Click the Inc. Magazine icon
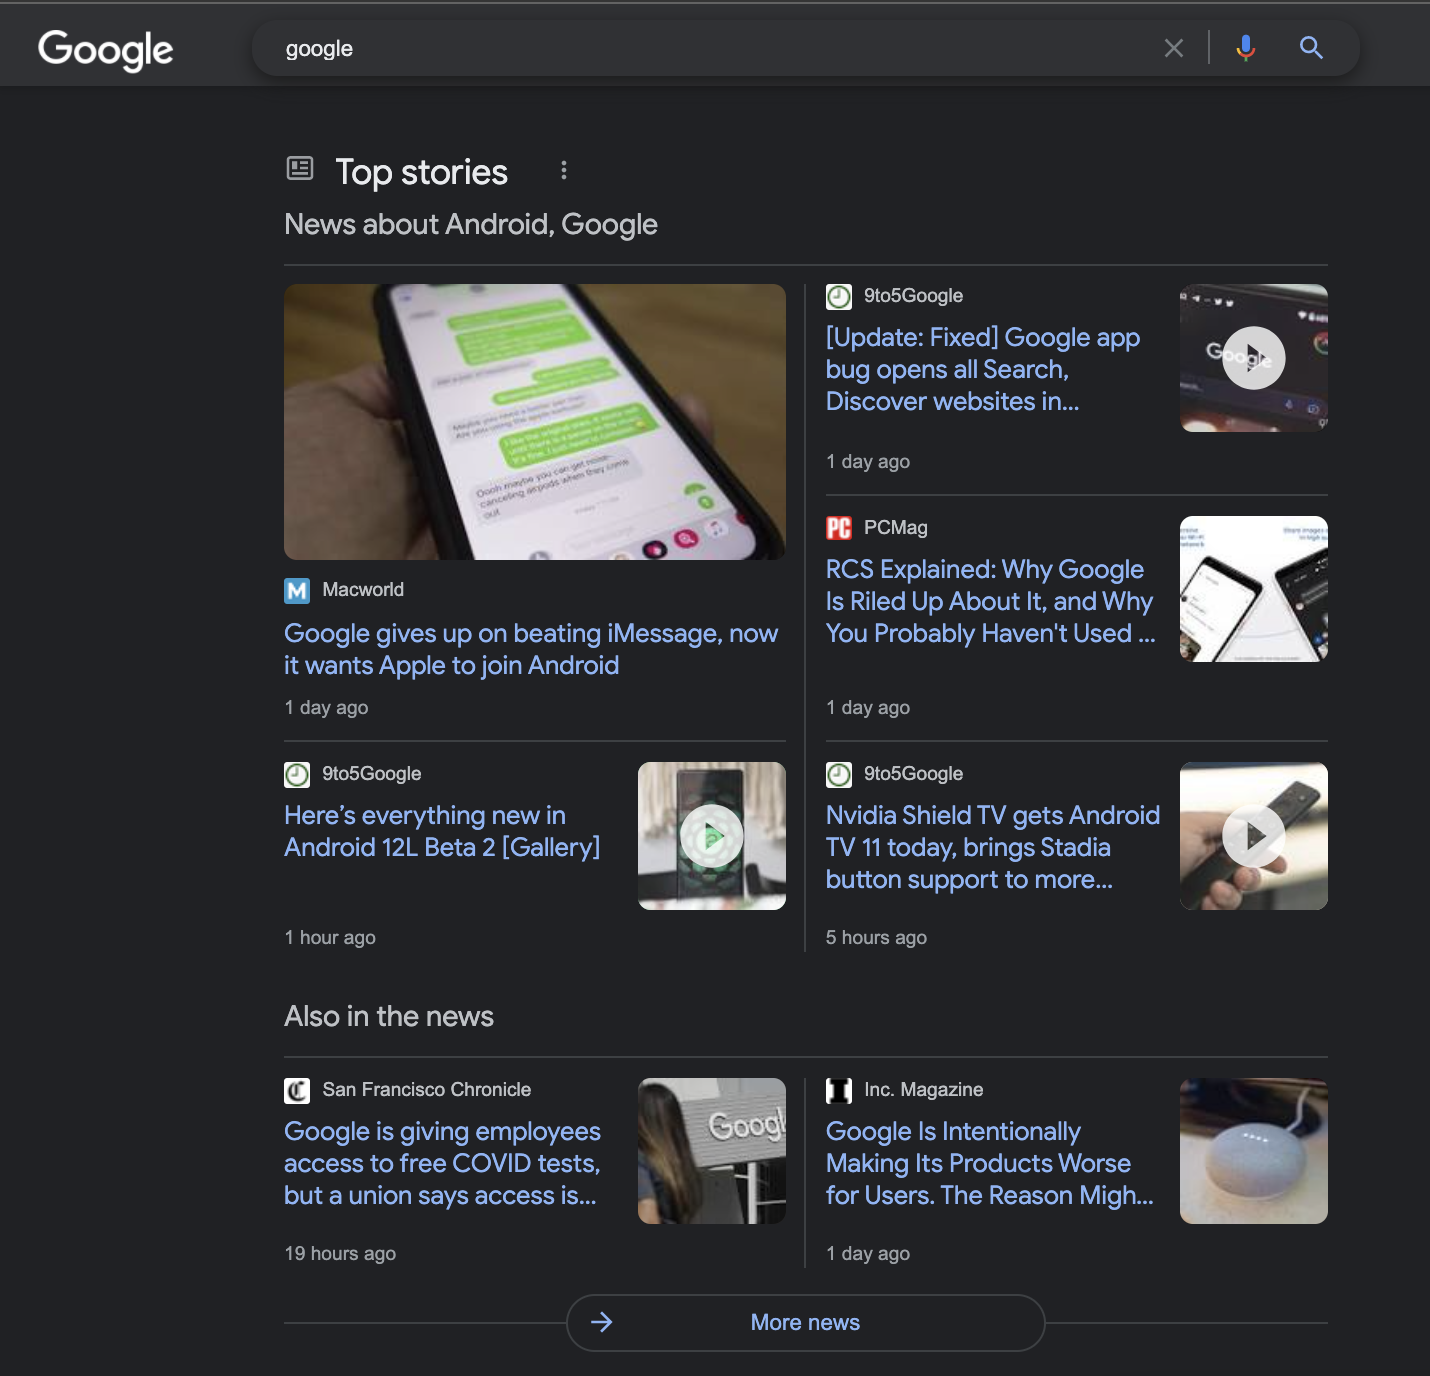 click(839, 1091)
